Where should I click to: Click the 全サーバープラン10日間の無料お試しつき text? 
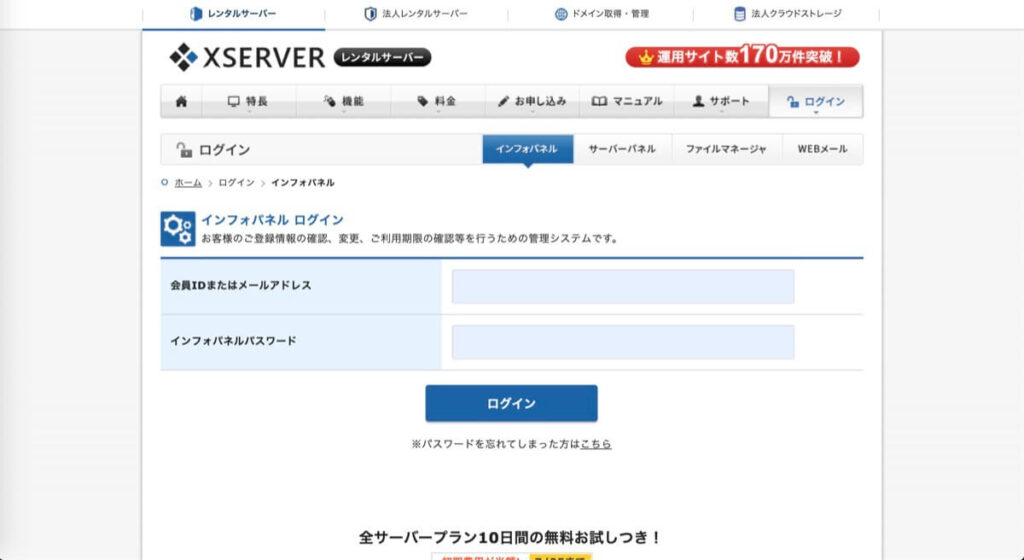[x=511, y=538]
